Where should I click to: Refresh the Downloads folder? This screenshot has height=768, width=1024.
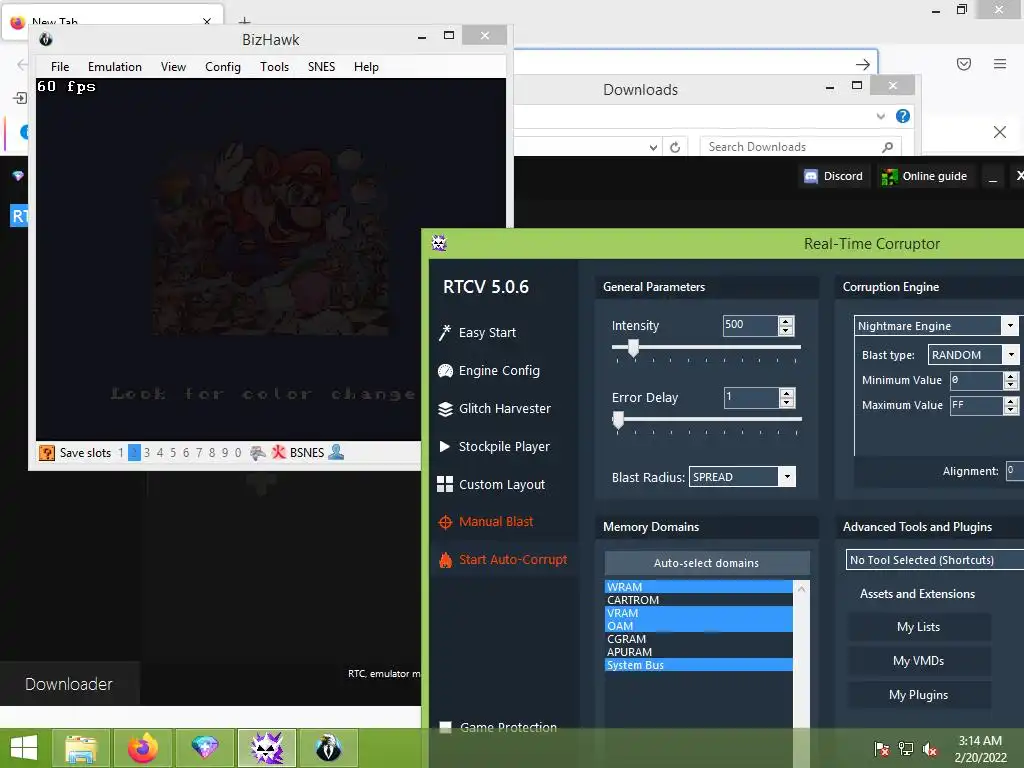[x=675, y=148]
